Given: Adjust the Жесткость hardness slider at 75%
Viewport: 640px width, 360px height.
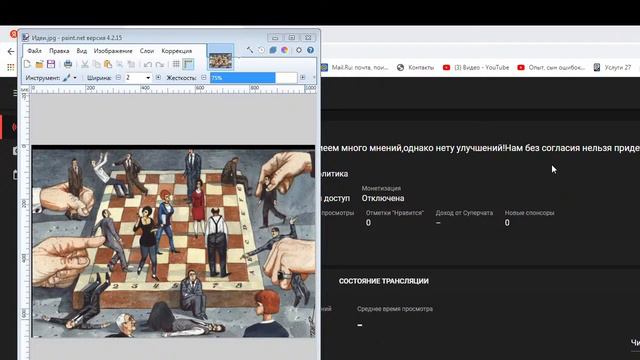Looking at the screenshot, I should [253, 78].
